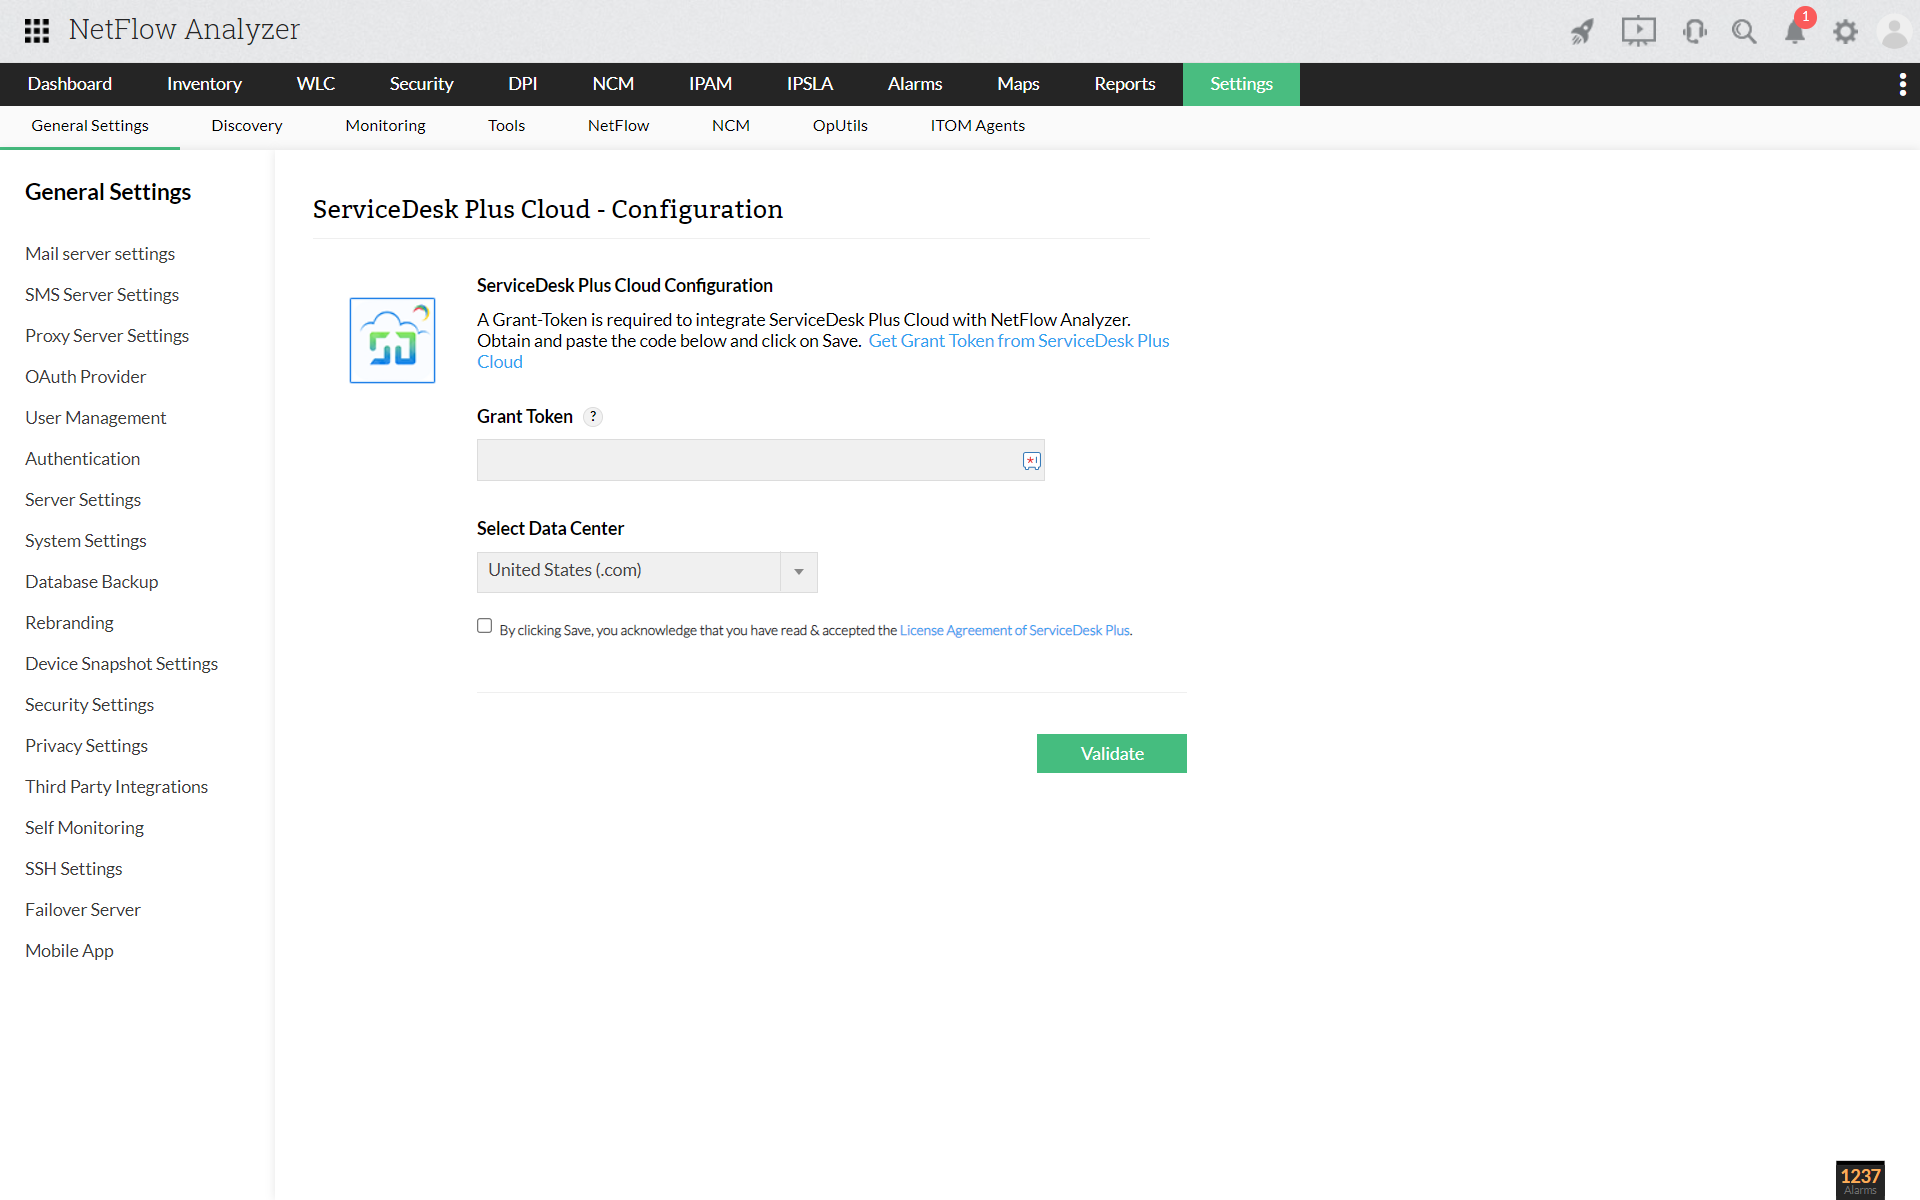Accept the License Agreement checkbox
This screenshot has width=1920, height=1200.
[484, 625]
